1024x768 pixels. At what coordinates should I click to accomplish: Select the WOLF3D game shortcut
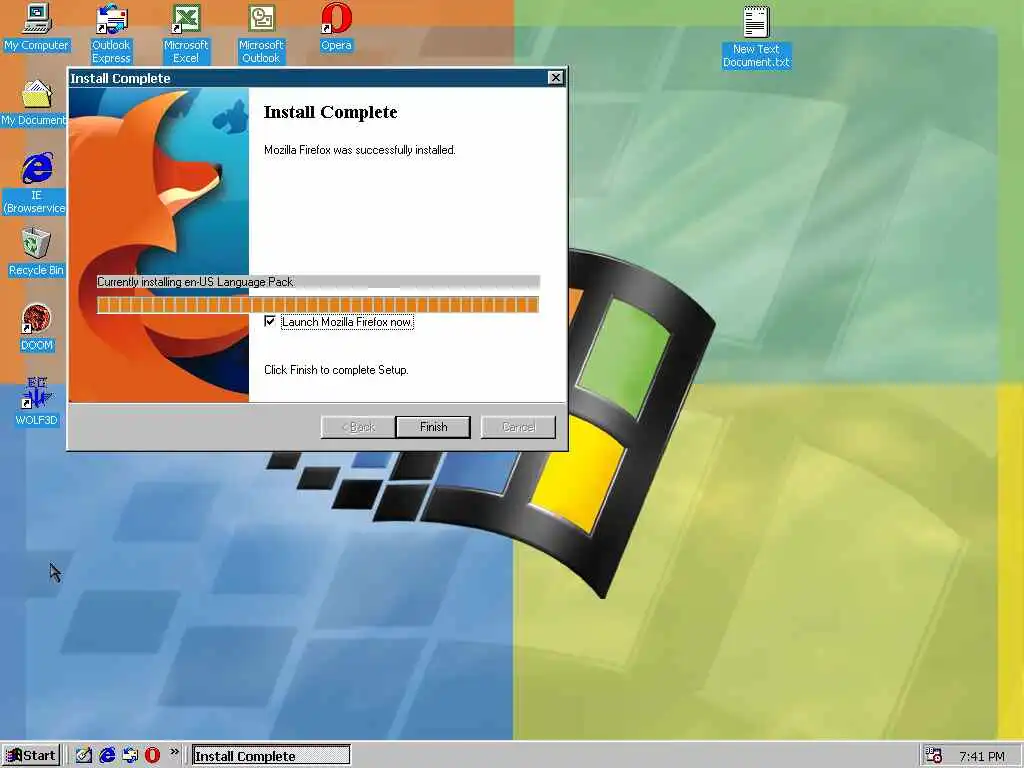37,402
